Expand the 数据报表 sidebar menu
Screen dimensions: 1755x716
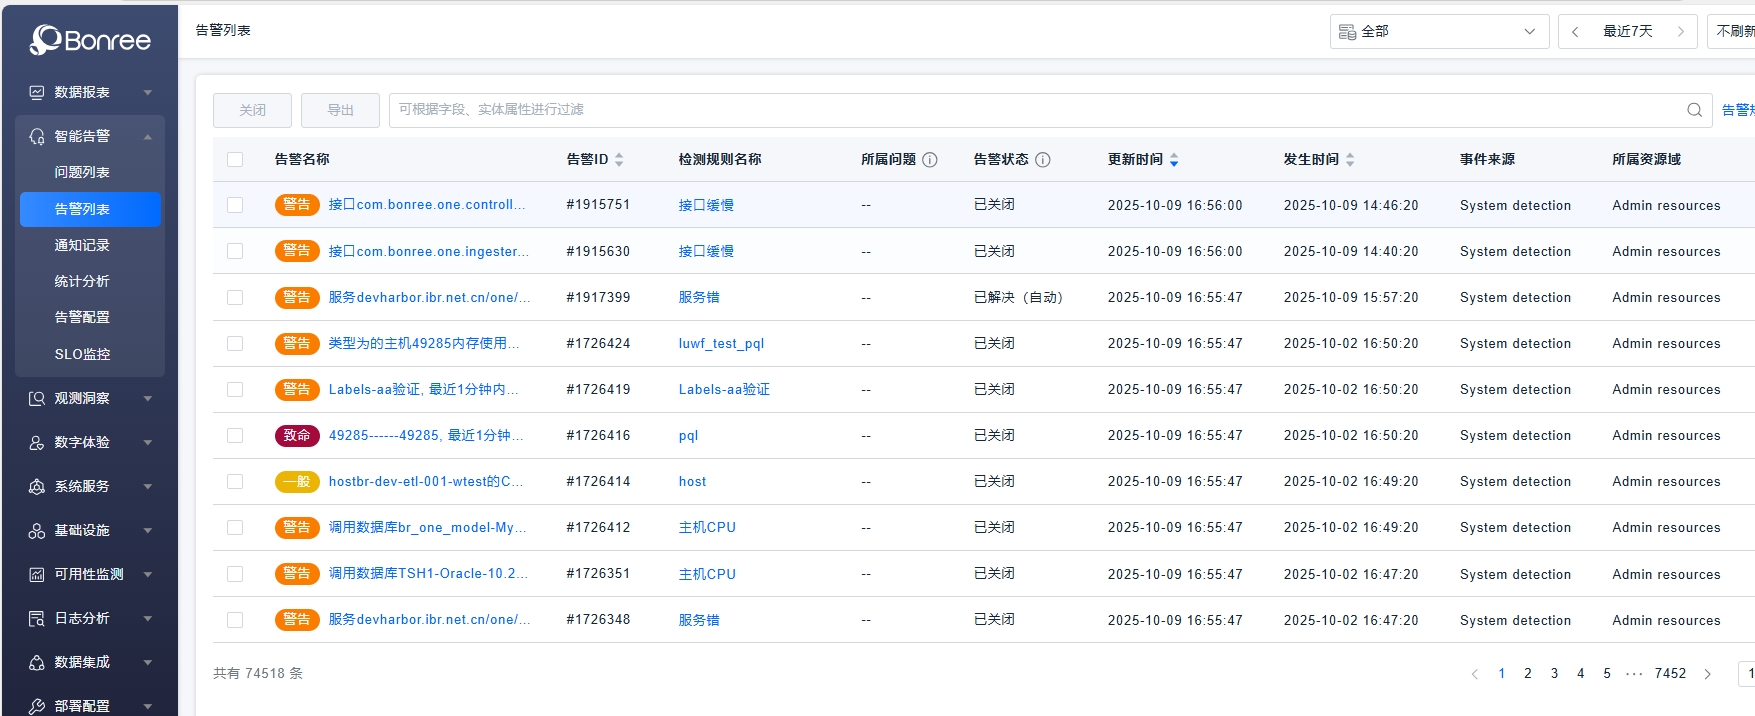tap(90, 92)
